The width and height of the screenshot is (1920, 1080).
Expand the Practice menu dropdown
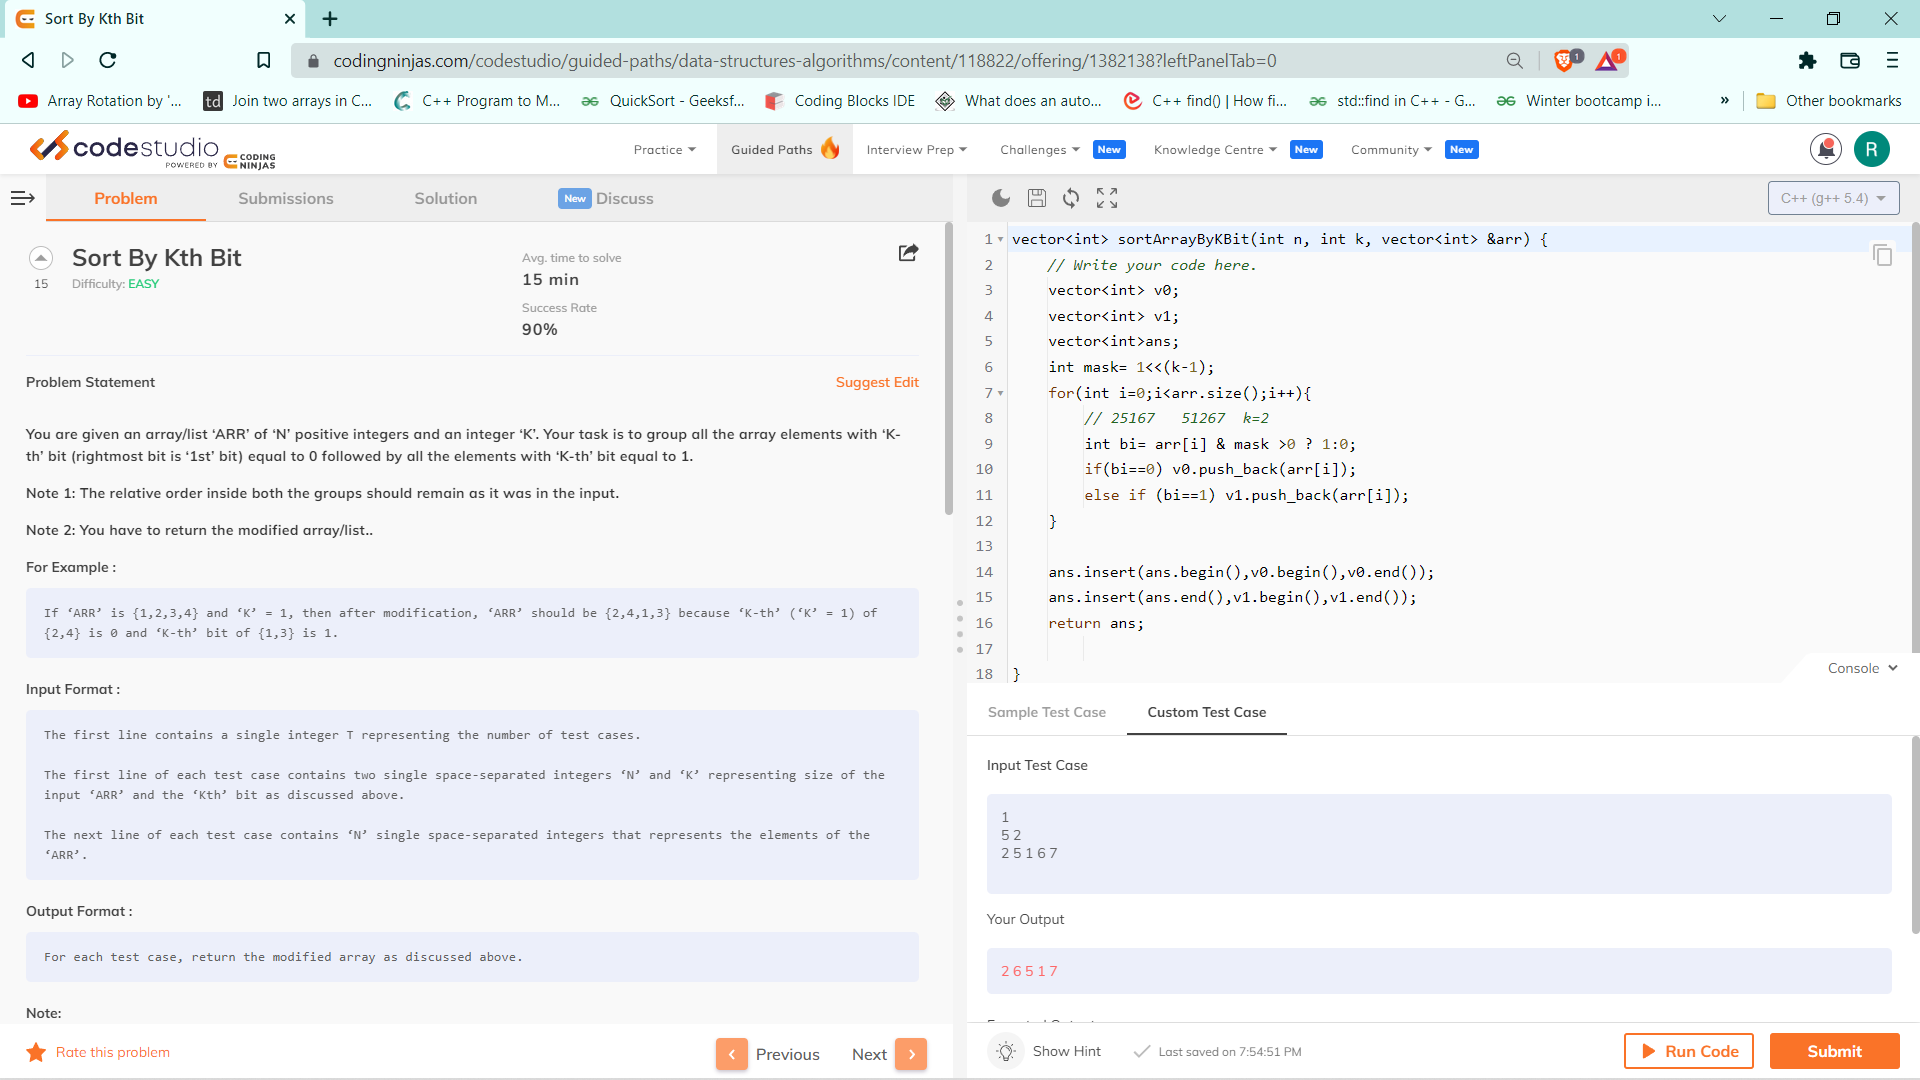pos(664,149)
